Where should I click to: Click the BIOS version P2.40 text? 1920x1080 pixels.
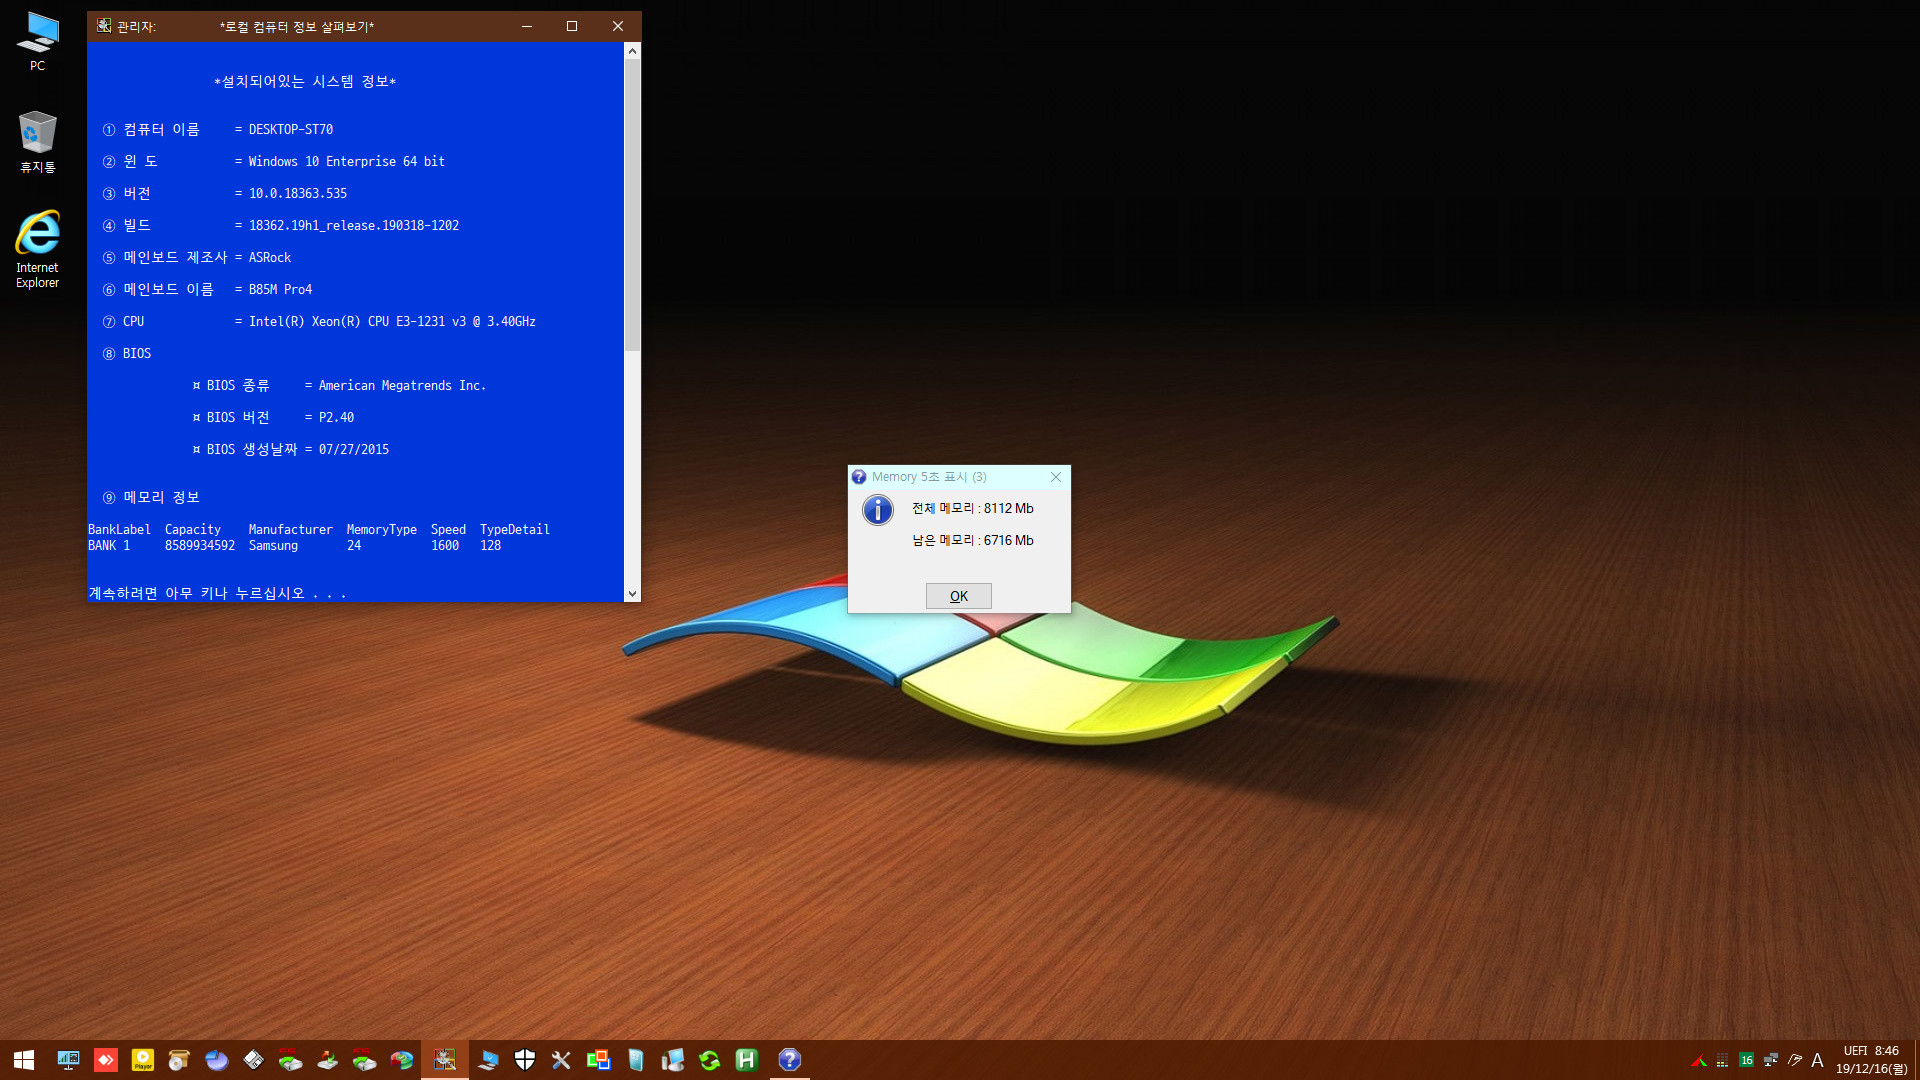pyautogui.click(x=337, y=418)
